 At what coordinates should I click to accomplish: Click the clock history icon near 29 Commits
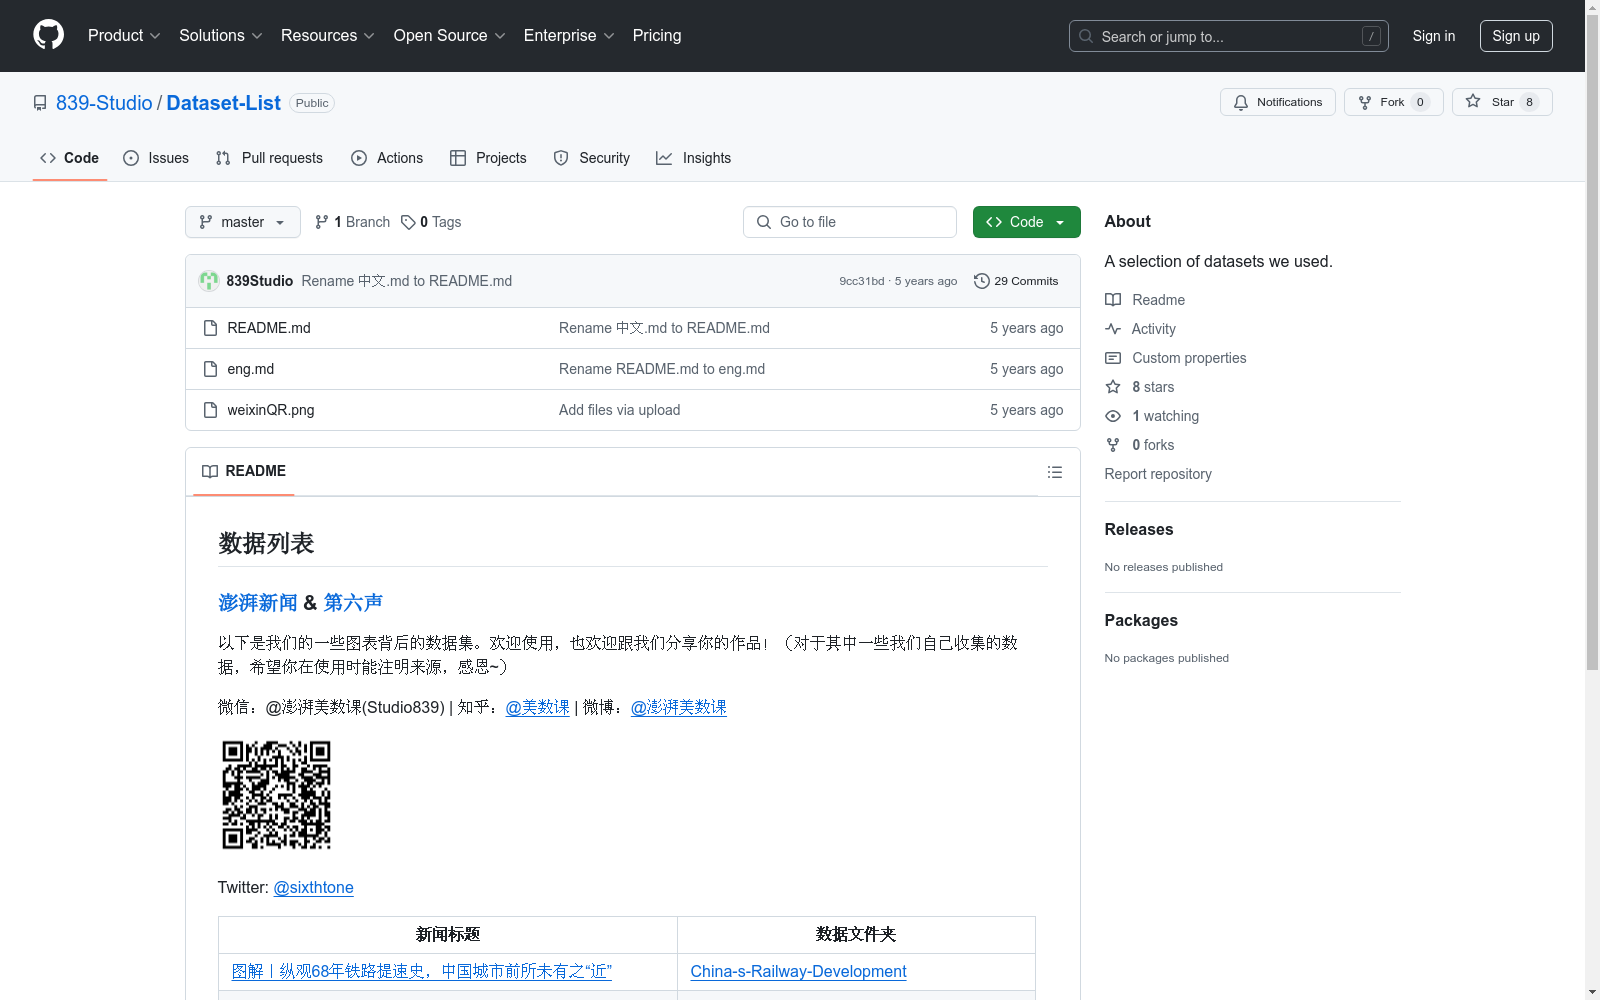coord(982,281)
